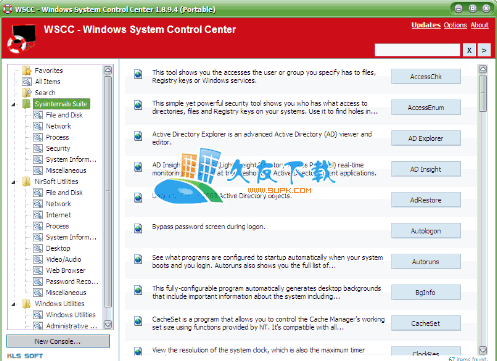497x361 pixels.
Task: Click the File and Disk icon under NirSoft Utilities
Action: tap(38, 192)
